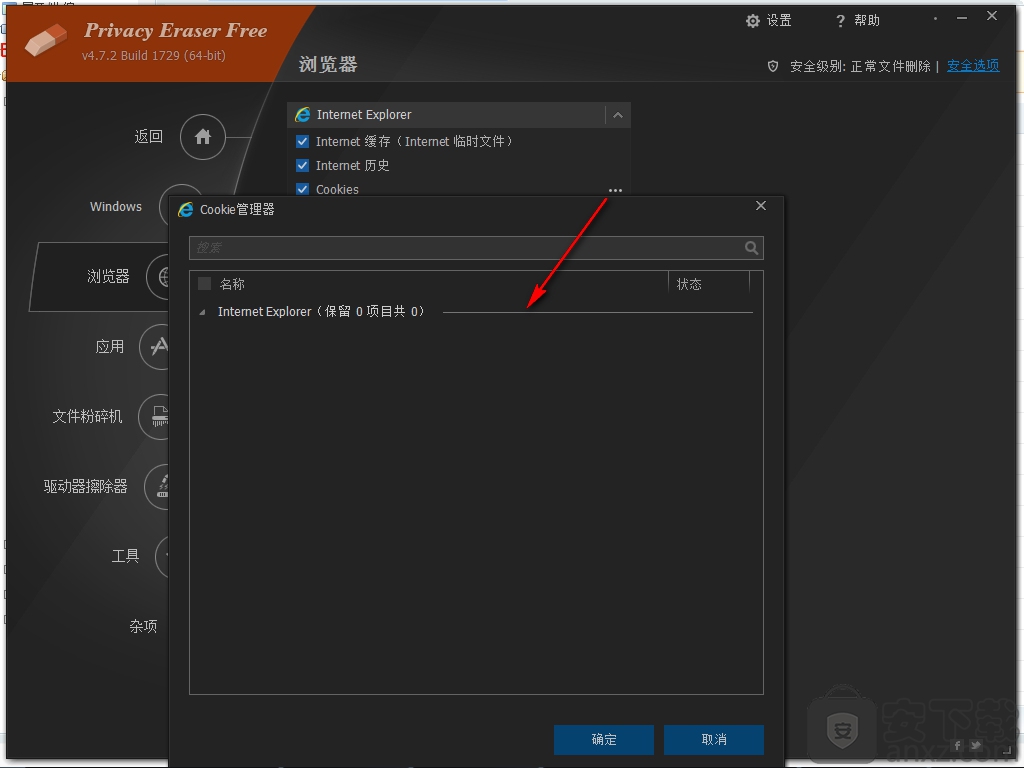Screen dimensions: 1024x768
Task: Click the Internet Explorer section header
Action: pyautogui.click(x=459, y=115)
